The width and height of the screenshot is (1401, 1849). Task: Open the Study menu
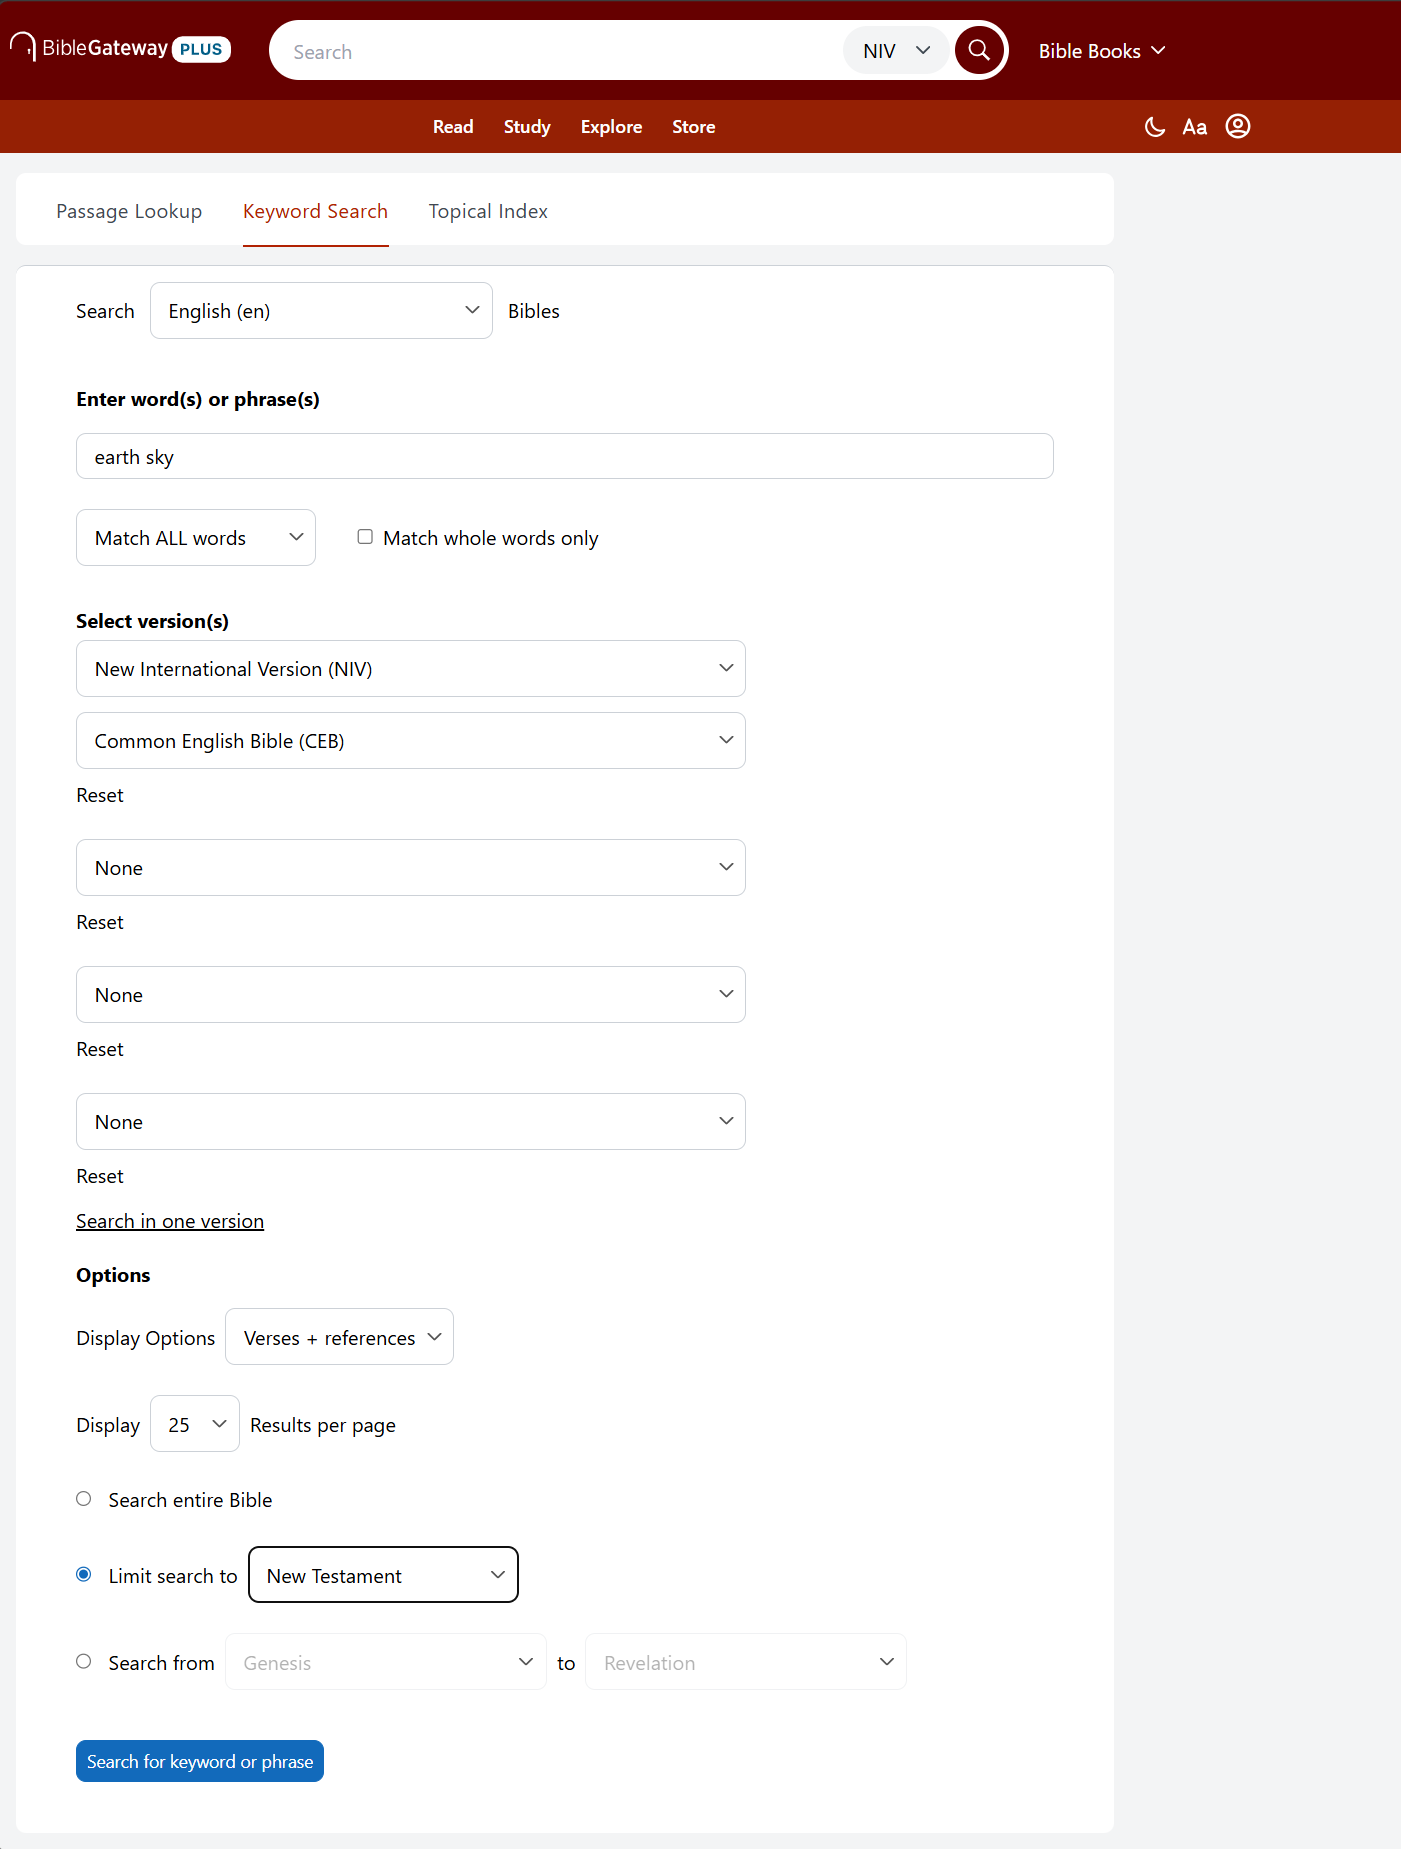pos(527,127)
